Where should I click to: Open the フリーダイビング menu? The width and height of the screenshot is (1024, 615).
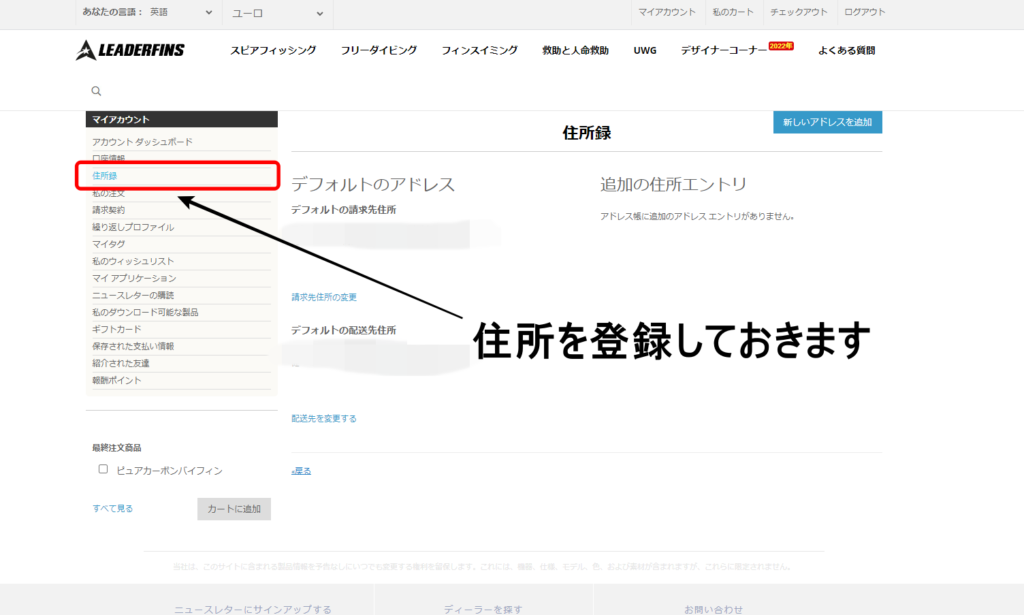click(378, 50)
